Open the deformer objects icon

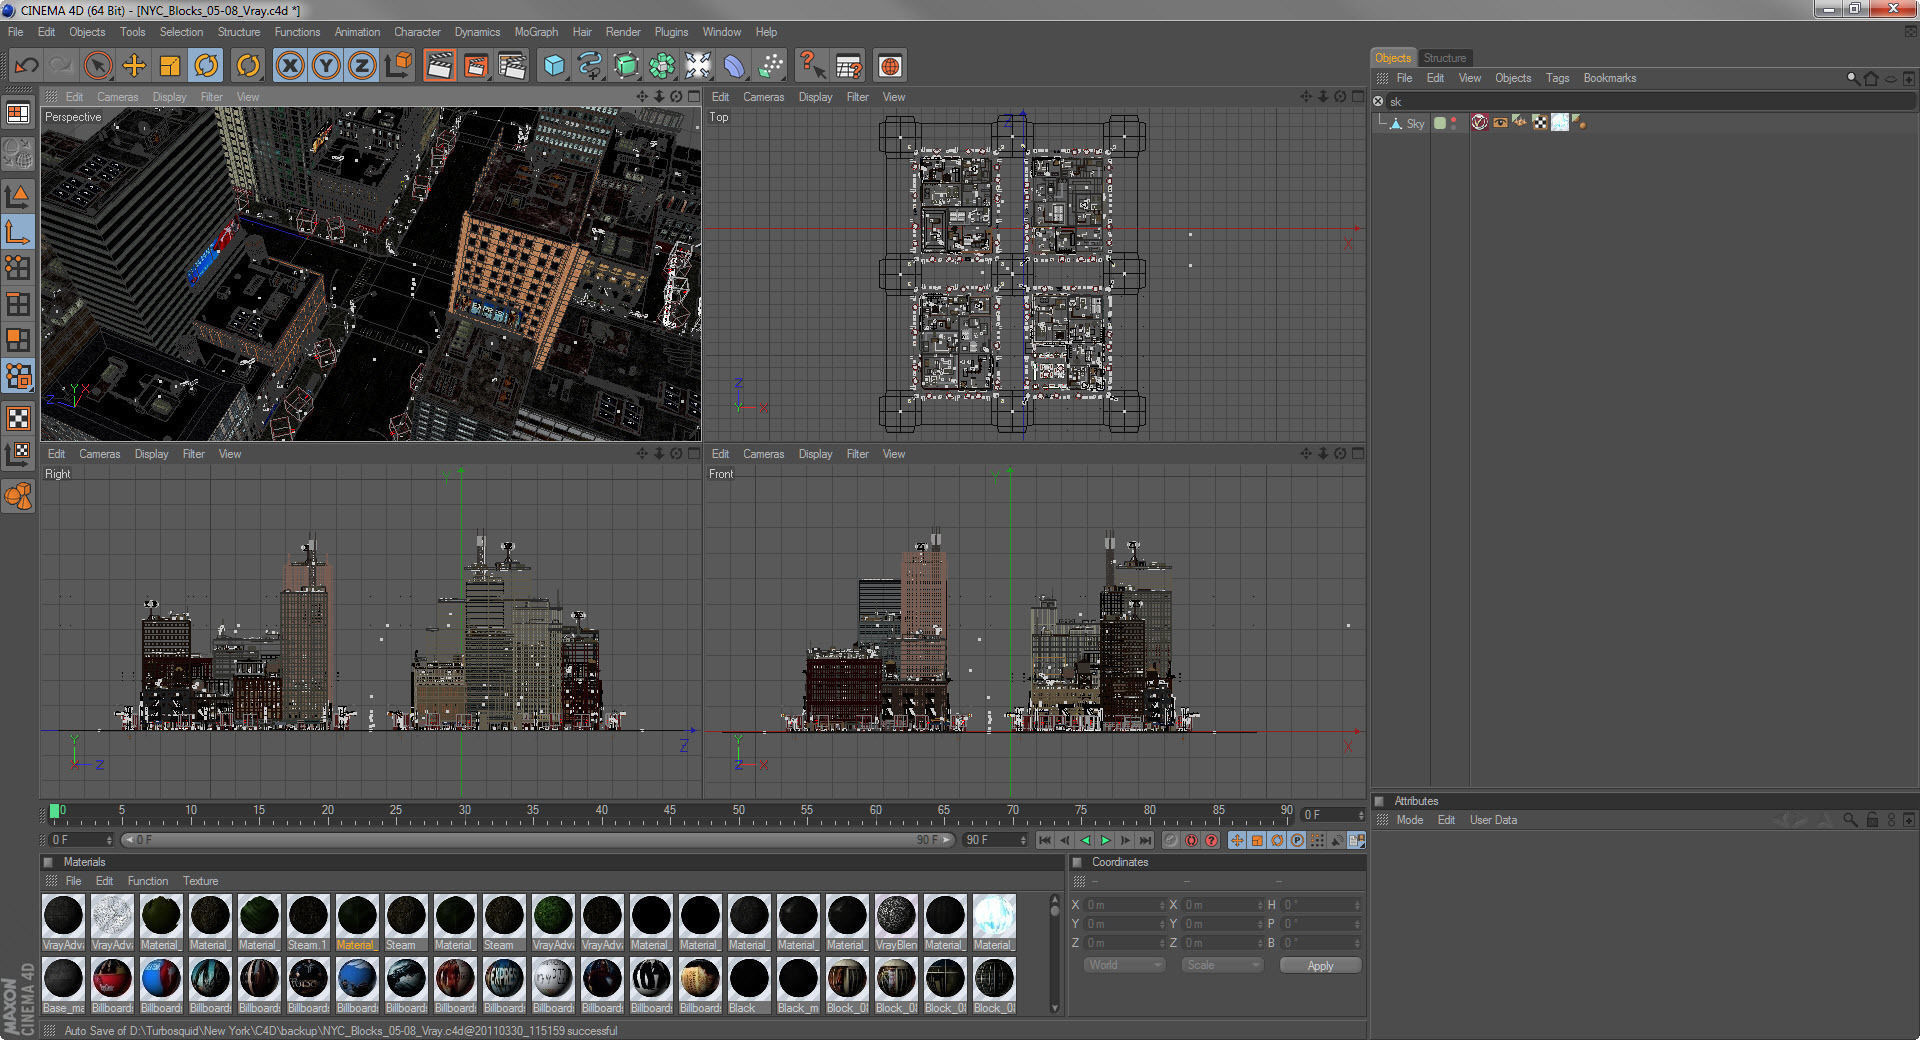[734, 66]
